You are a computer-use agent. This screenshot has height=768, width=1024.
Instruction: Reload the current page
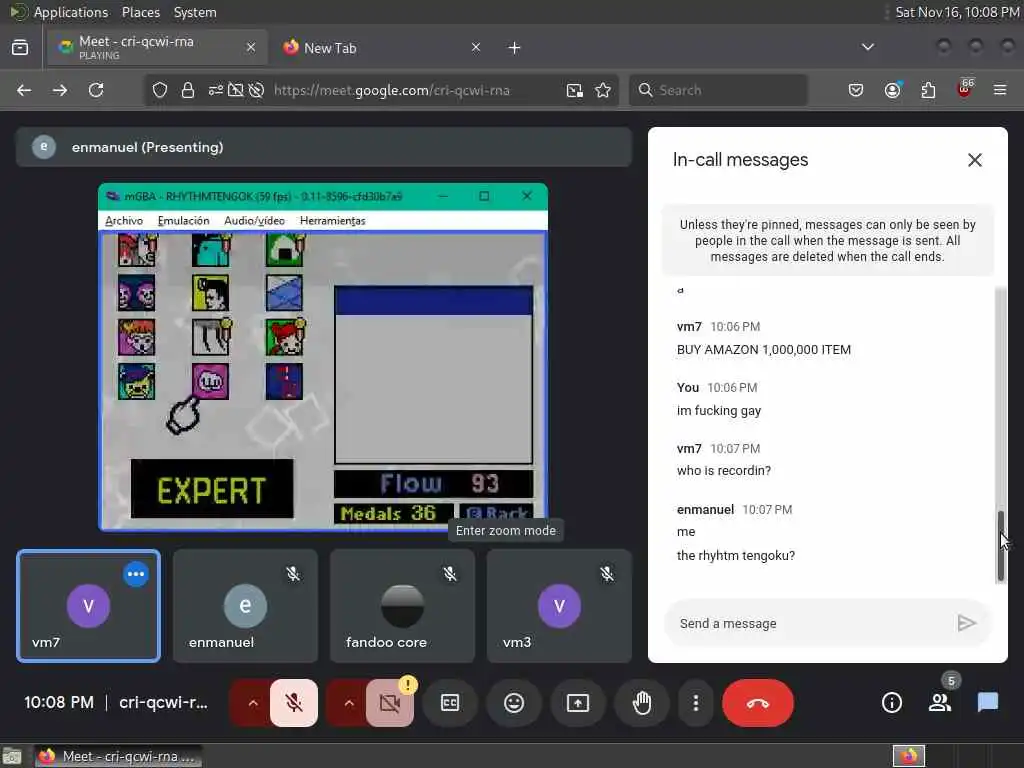tap(96, 90)
